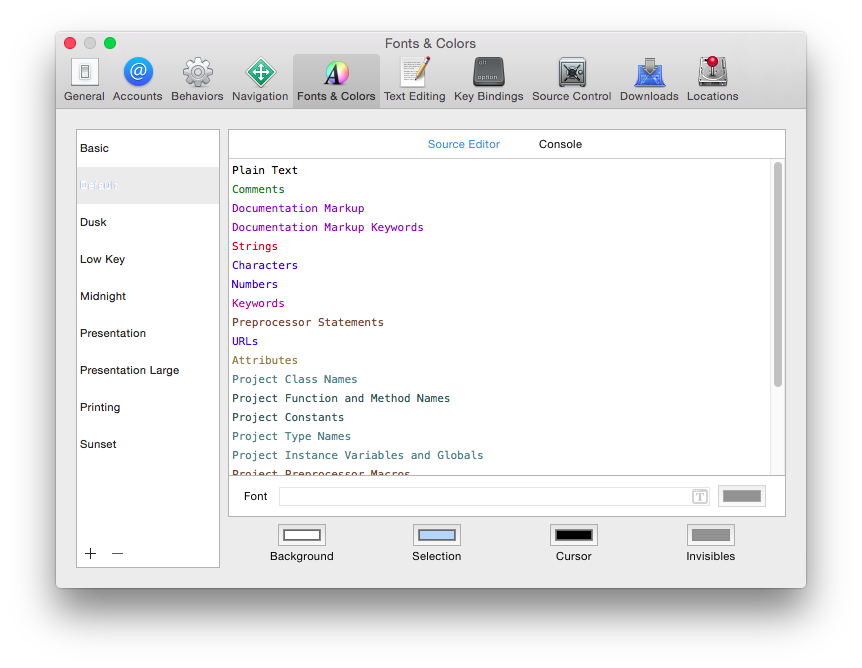Select Project Function and Method Names row
862x668 pixels.
(x=499, y=399)
